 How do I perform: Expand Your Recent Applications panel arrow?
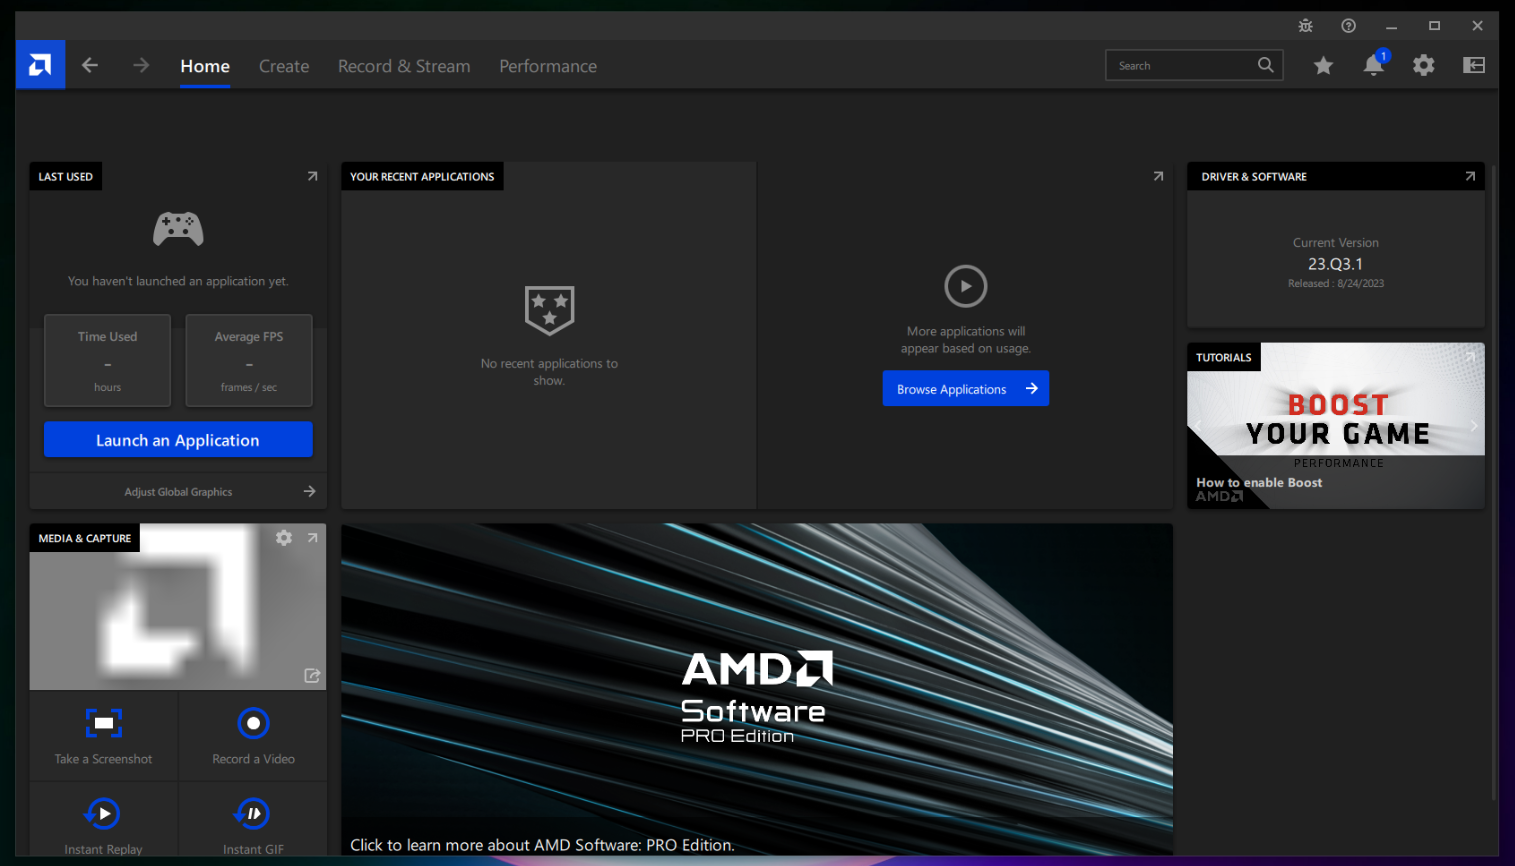tap(1158, 176)
